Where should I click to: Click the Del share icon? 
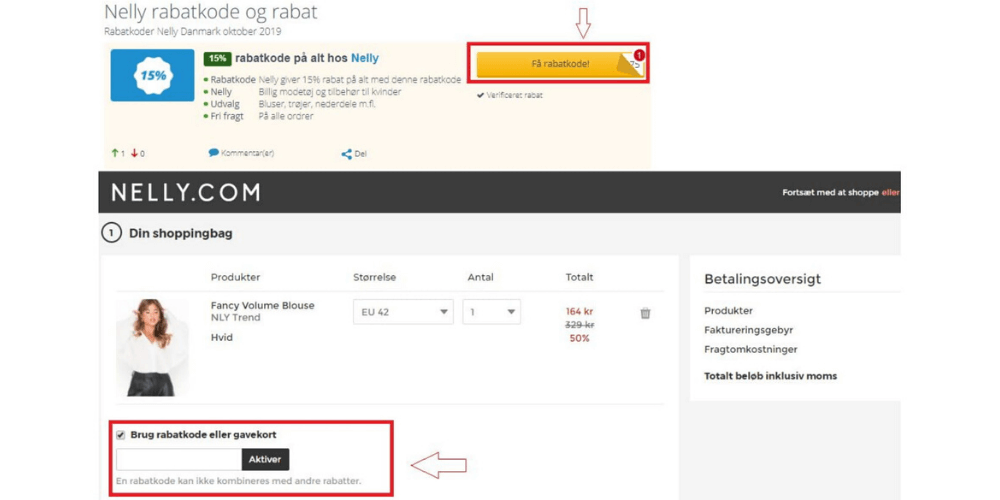pyautogui.click(x=346, y=154)
